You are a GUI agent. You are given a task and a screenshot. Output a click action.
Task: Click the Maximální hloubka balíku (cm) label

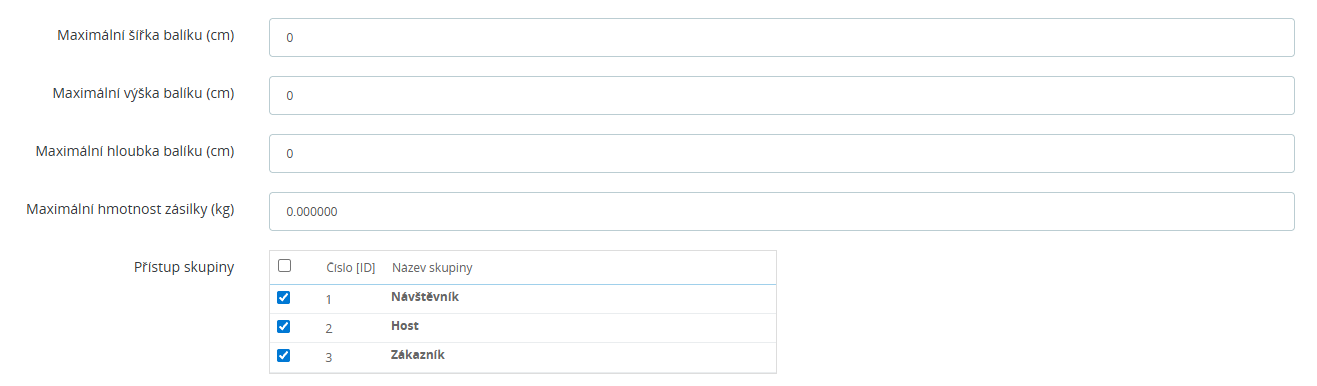[135, 152]
